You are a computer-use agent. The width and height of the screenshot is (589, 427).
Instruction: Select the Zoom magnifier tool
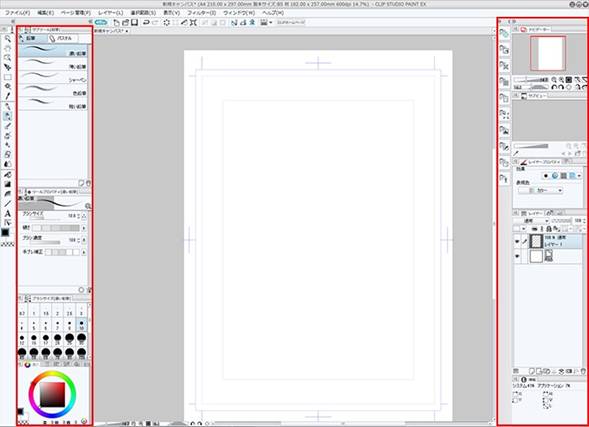(8, 39)
